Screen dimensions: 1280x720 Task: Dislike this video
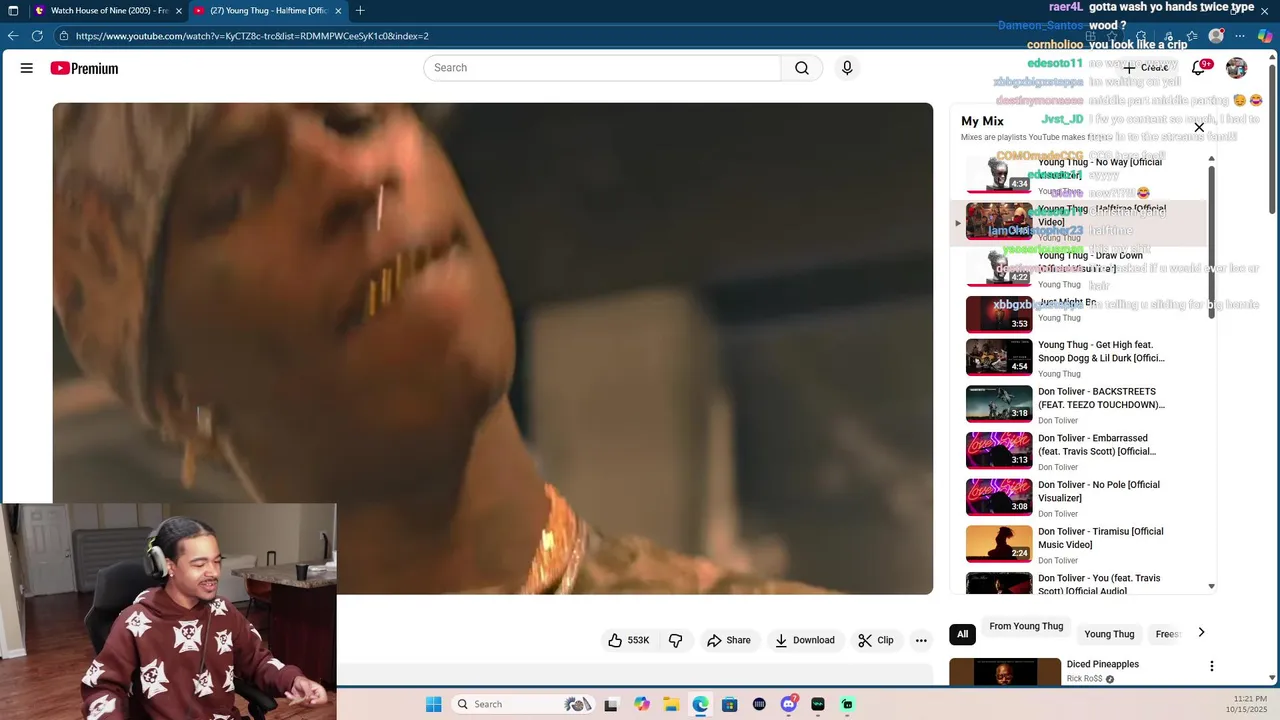pyautogui.click(x=676, y=640)
